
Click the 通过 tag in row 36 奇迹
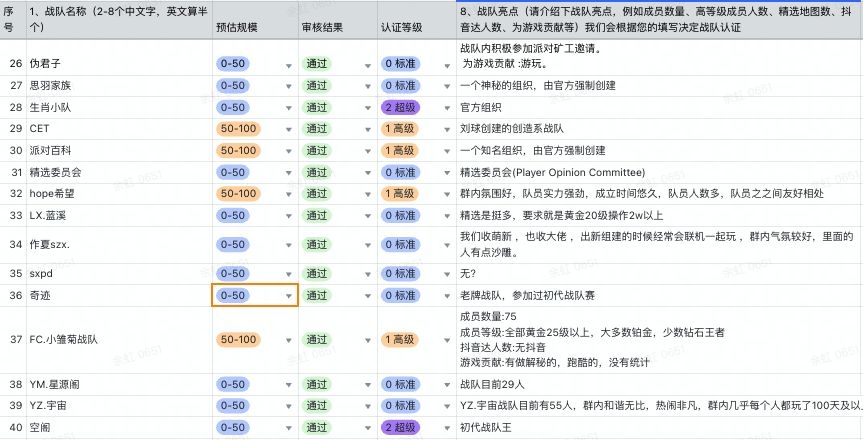316,296
